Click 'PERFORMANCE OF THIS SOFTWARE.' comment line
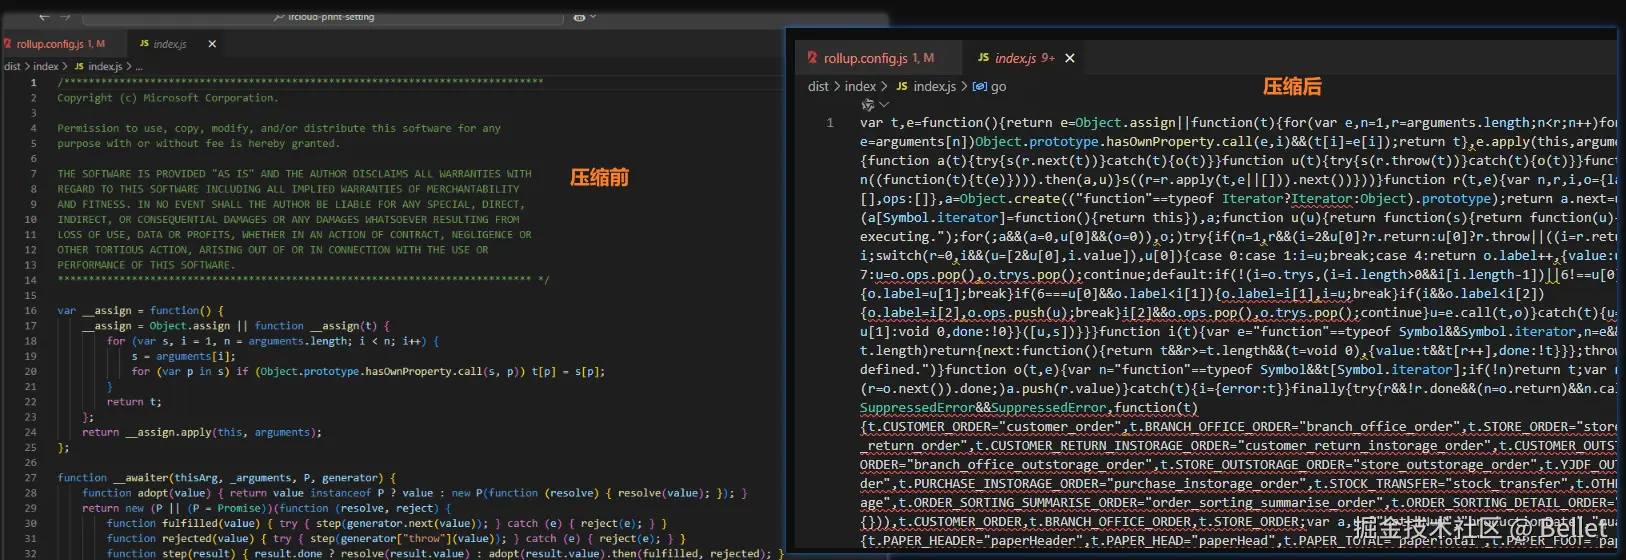The image size is (1626, 560). 145,265
